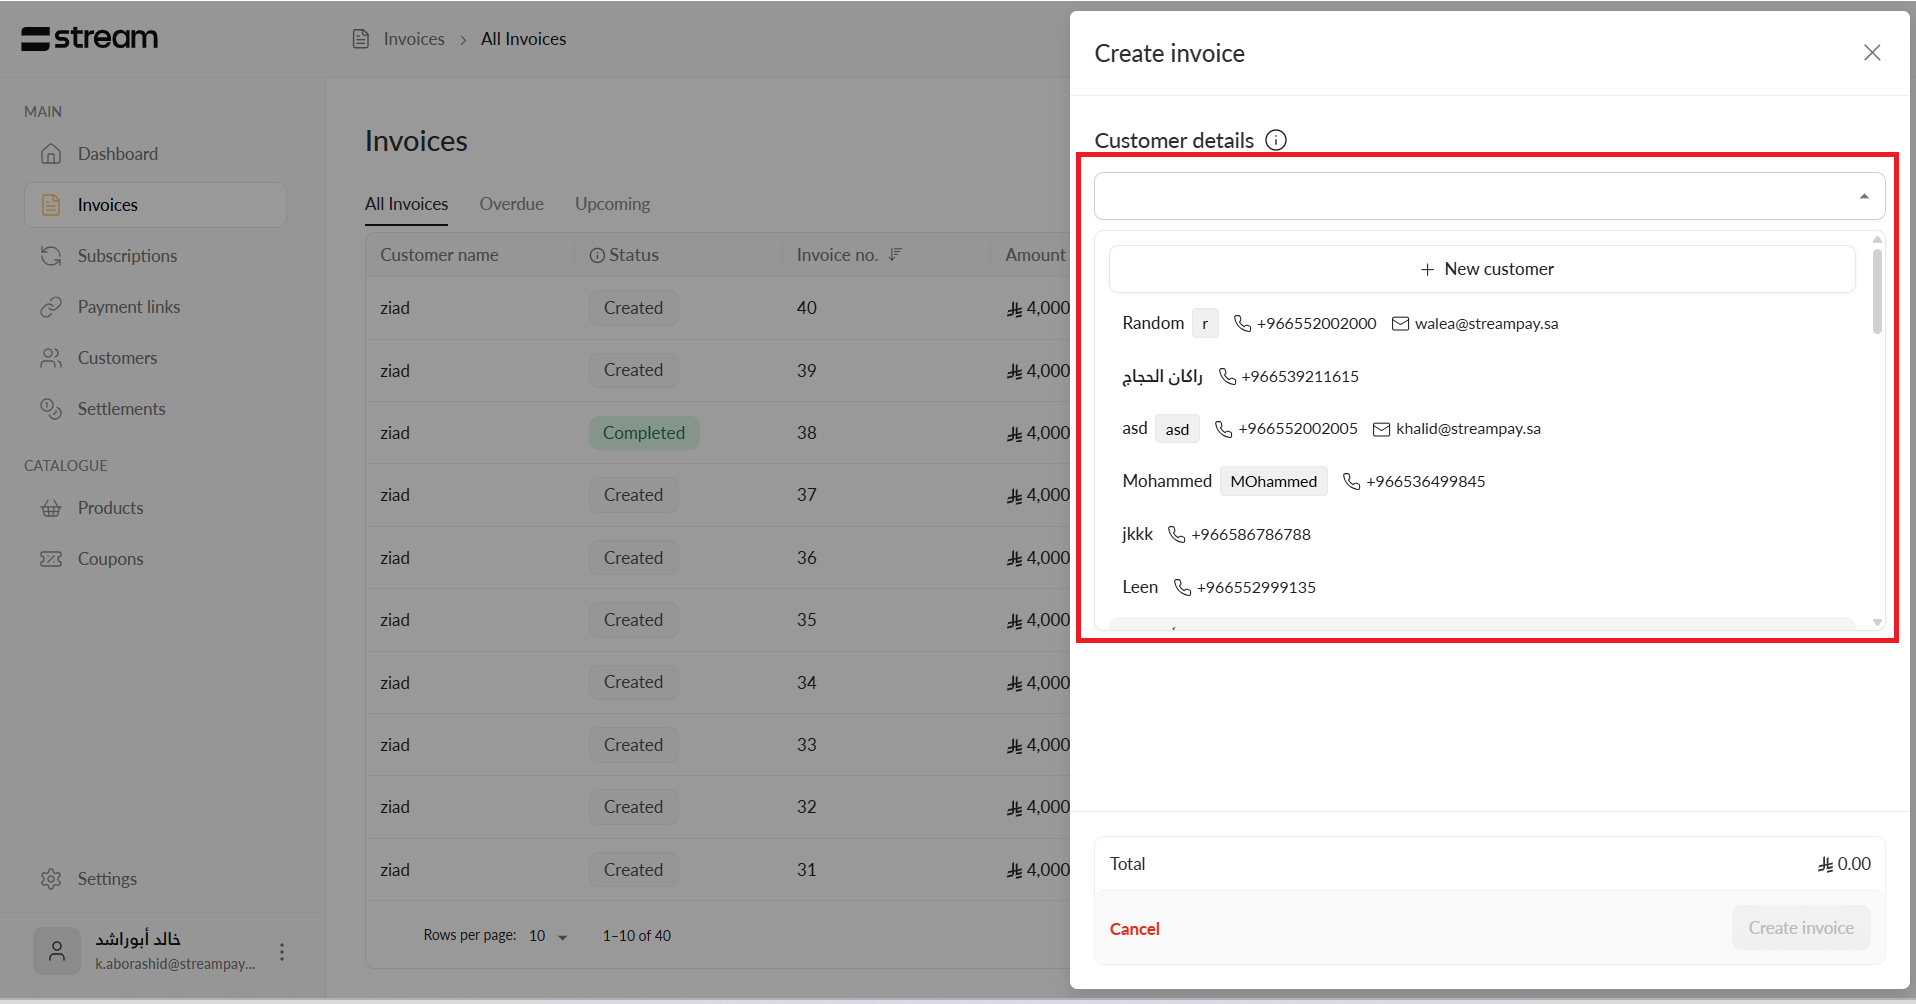
Task: Click the Coupons ticket icon
Action: tap(51, 559)
